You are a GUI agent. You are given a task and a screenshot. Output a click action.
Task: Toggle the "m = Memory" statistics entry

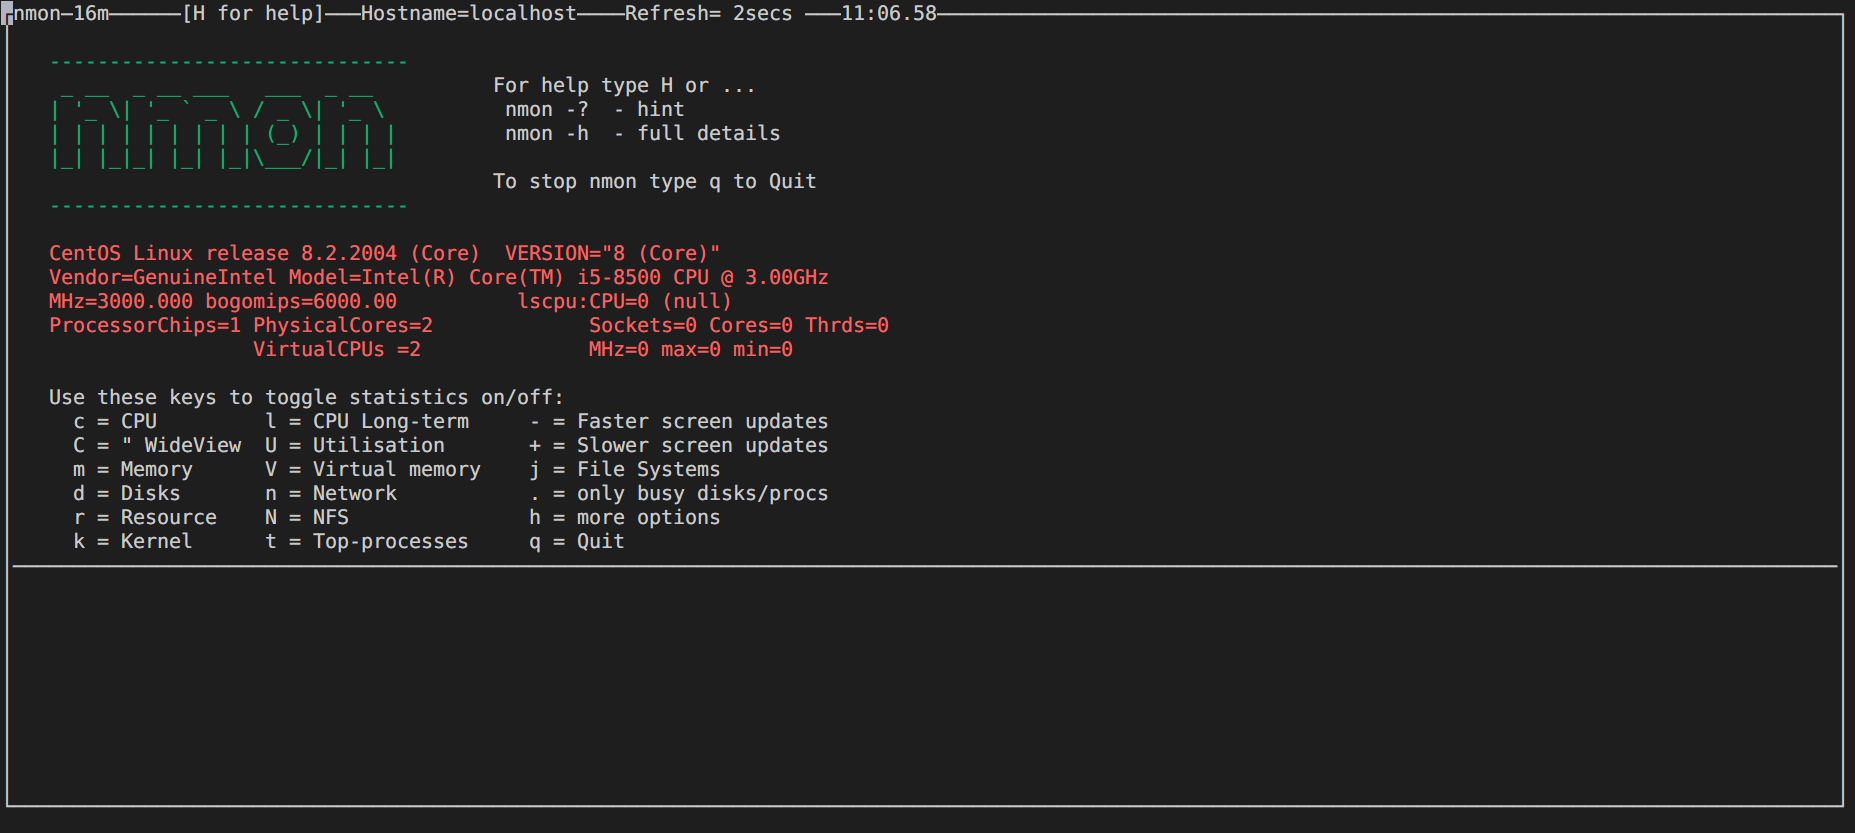point(133,470)
